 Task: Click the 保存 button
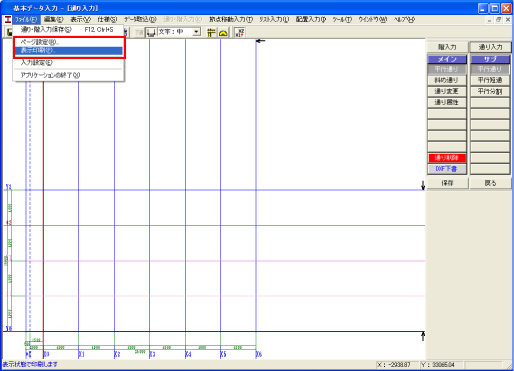pyautogui.click(x=447, y=183)
